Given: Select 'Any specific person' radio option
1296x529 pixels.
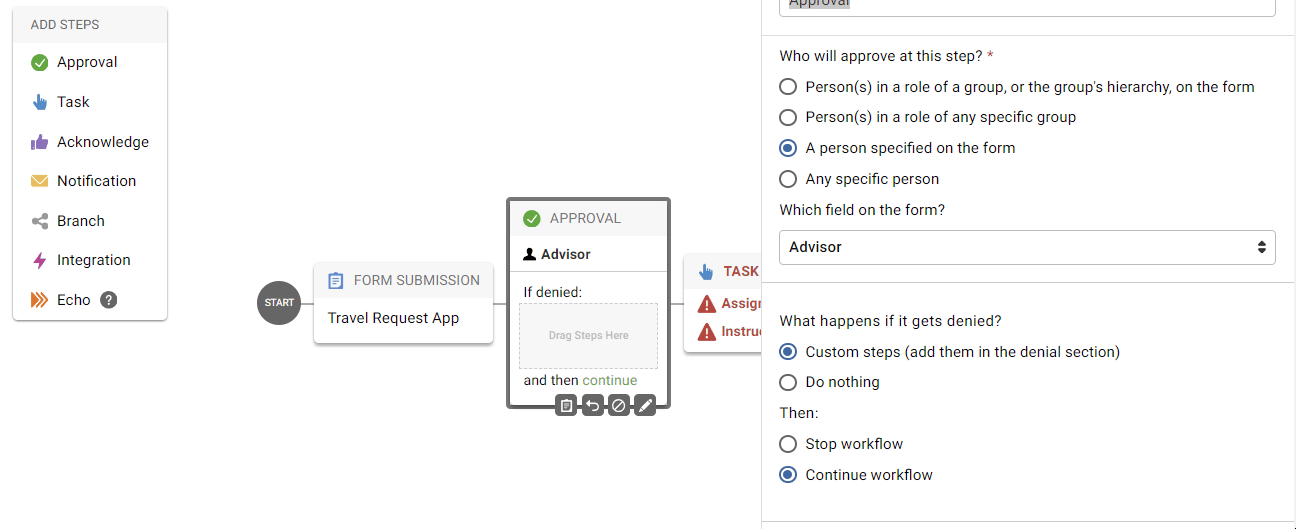Looking at the screenshot, I should tap(788, 179).
